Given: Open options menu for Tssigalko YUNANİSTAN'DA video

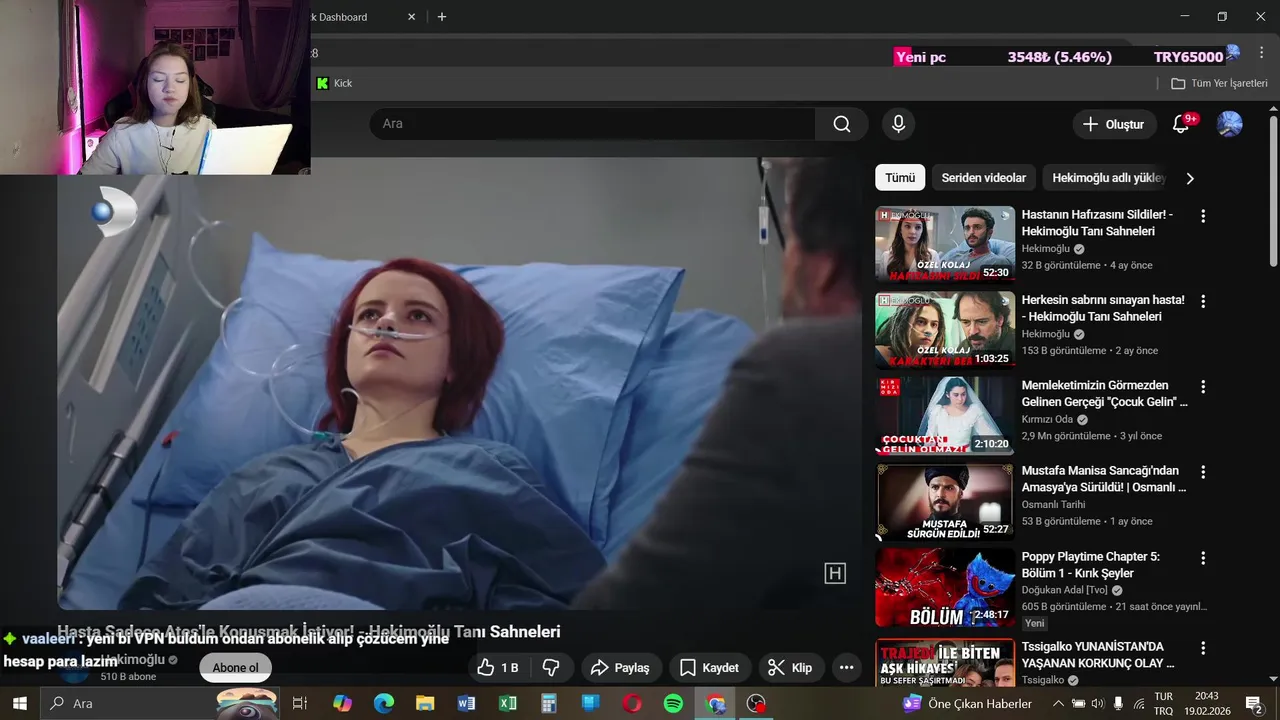Looking at the screenshot, I should [1203, 648].
